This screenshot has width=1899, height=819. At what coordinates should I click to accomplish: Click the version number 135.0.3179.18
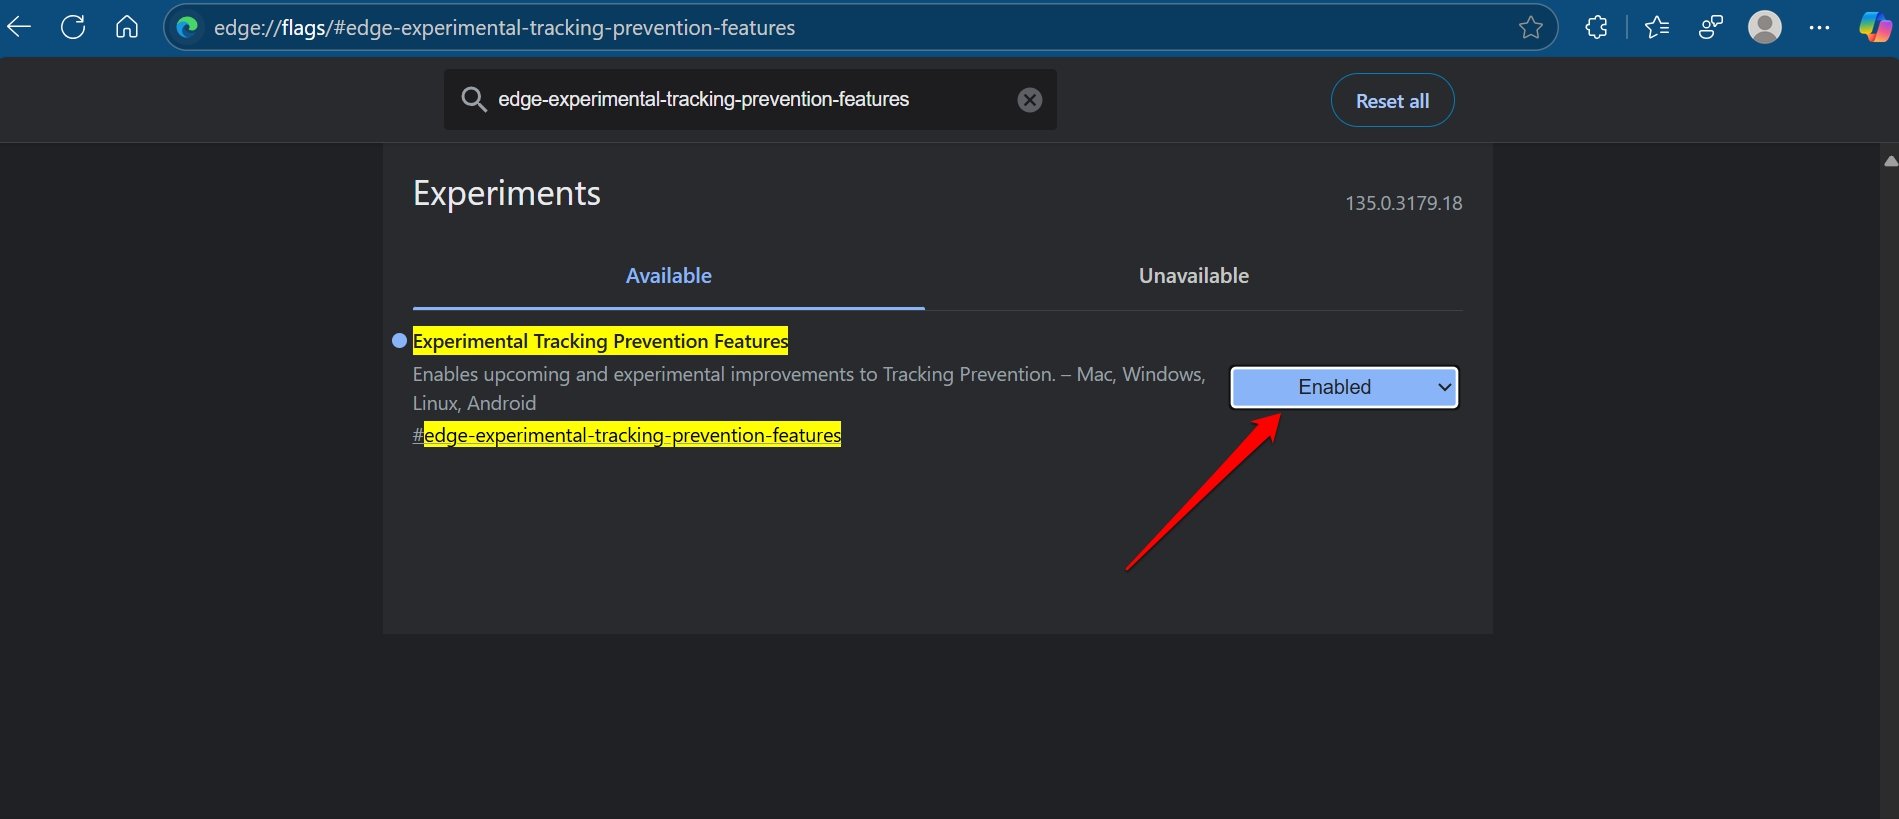[1403, 203]
